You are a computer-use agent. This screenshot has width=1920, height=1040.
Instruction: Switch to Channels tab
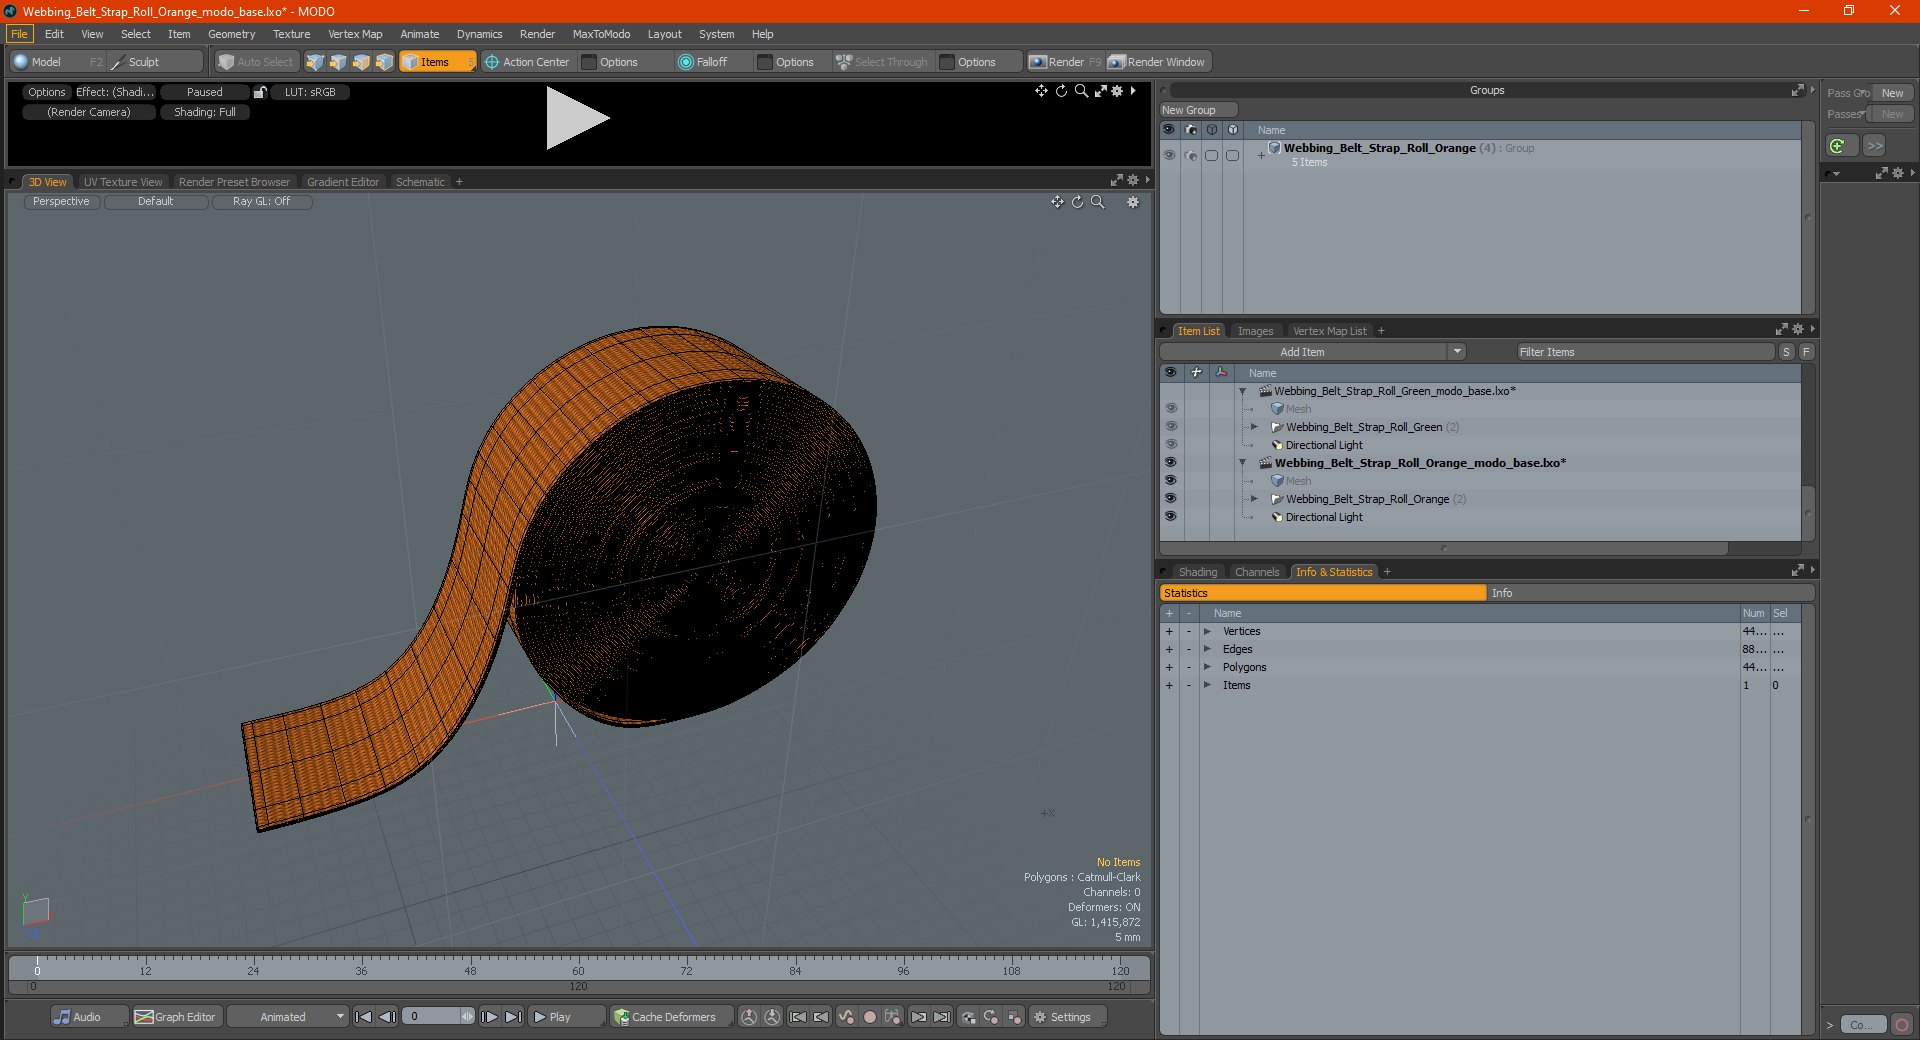click(x=1257, y=572)
